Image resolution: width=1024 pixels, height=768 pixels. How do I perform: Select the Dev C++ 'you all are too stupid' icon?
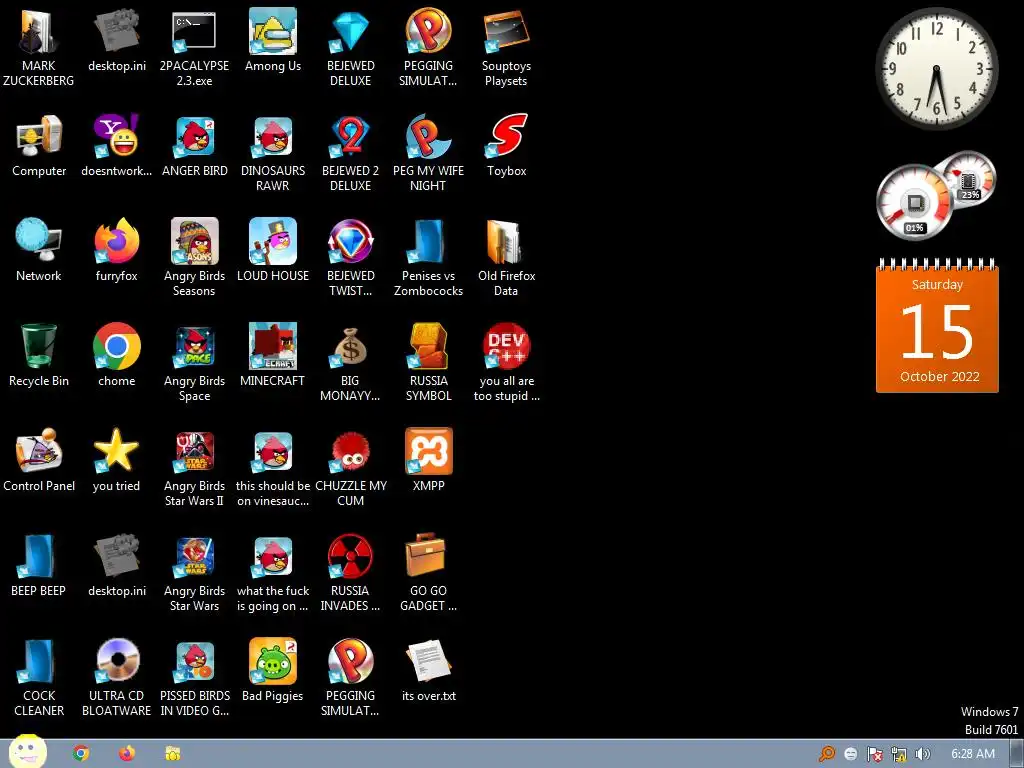point(506,347)
